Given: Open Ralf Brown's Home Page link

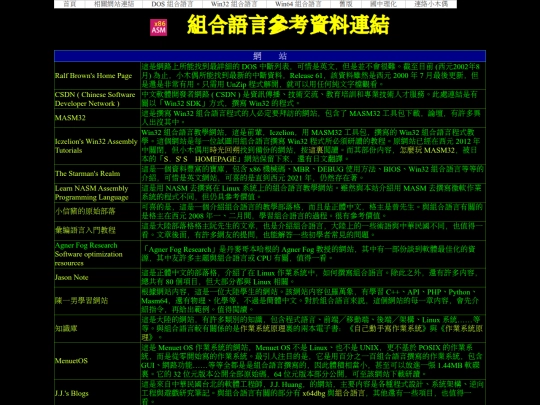Looking at the screenshot, I should (x=93, y=75).
